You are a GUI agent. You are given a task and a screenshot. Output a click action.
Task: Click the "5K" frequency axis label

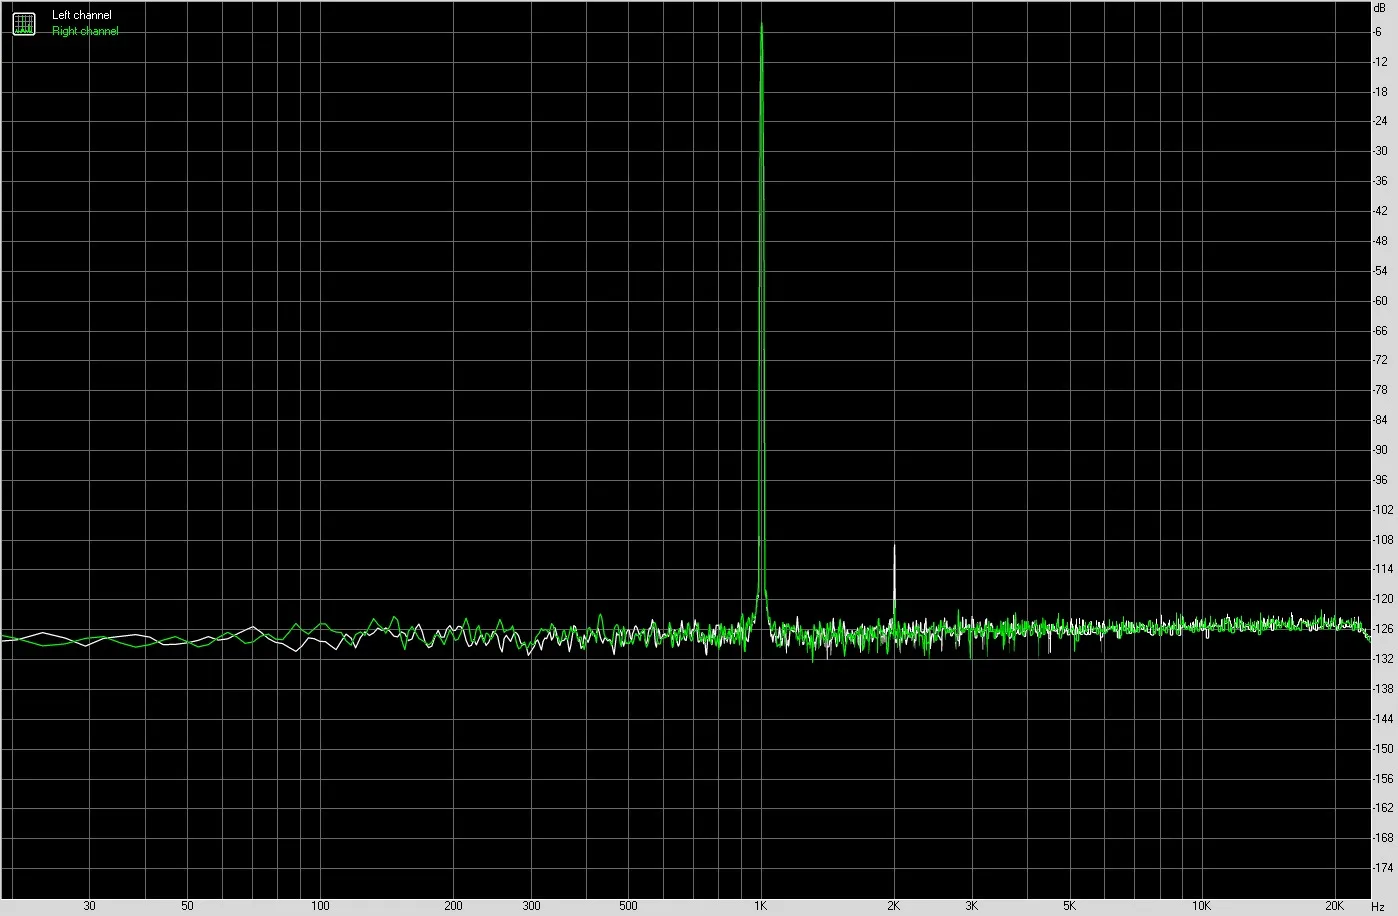(x=1070, y=906)
